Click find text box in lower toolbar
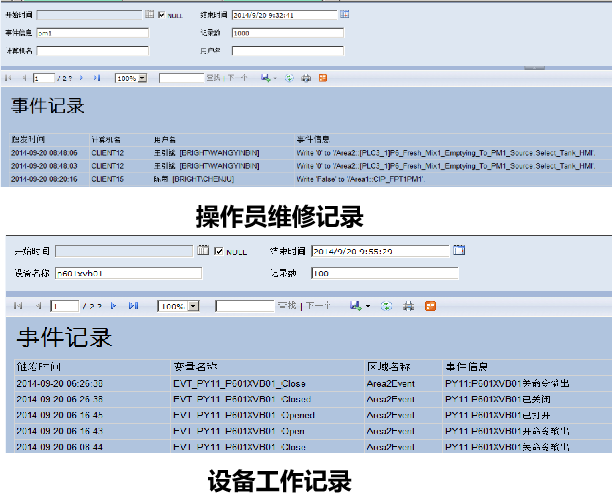The image size is (613, 500). pos(244,306)
